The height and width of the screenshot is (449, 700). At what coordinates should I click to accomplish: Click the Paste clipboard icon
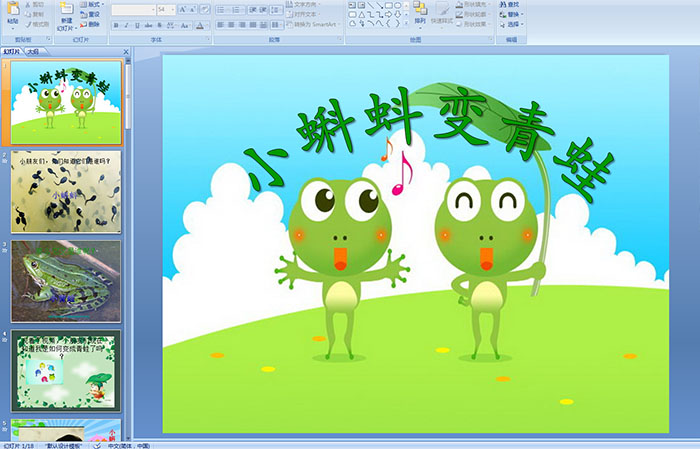13,9
